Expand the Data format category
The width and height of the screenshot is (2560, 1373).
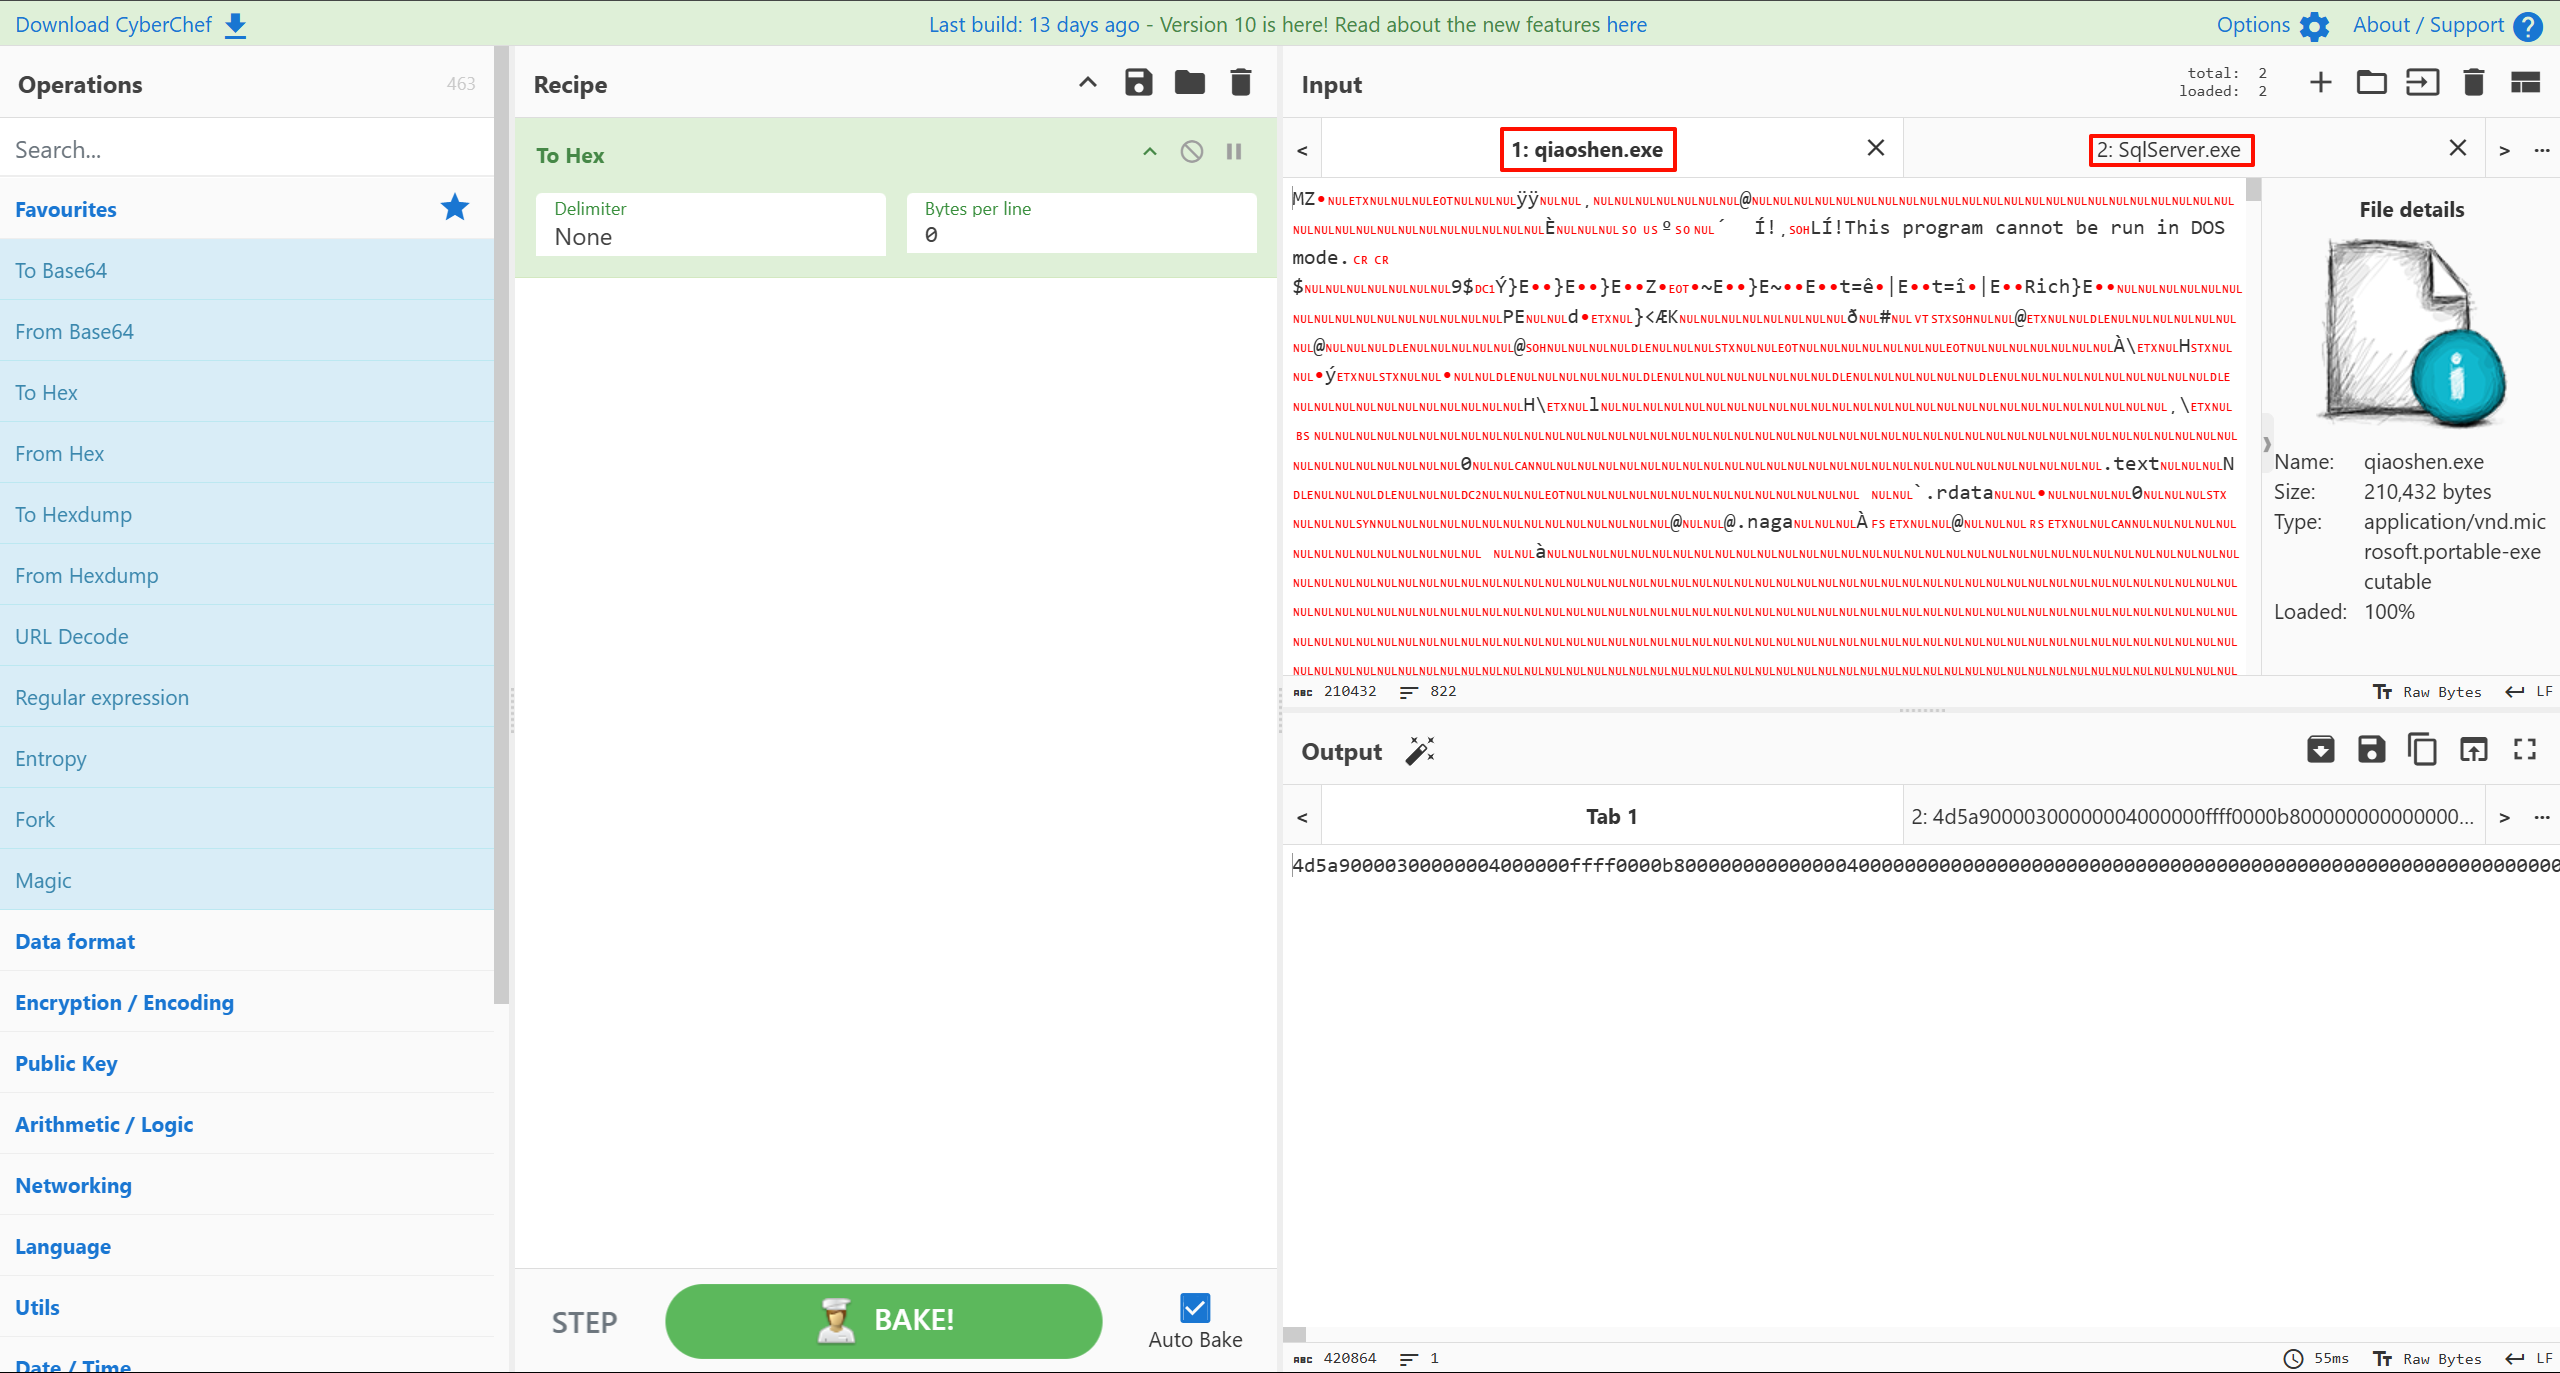point(75,941)
